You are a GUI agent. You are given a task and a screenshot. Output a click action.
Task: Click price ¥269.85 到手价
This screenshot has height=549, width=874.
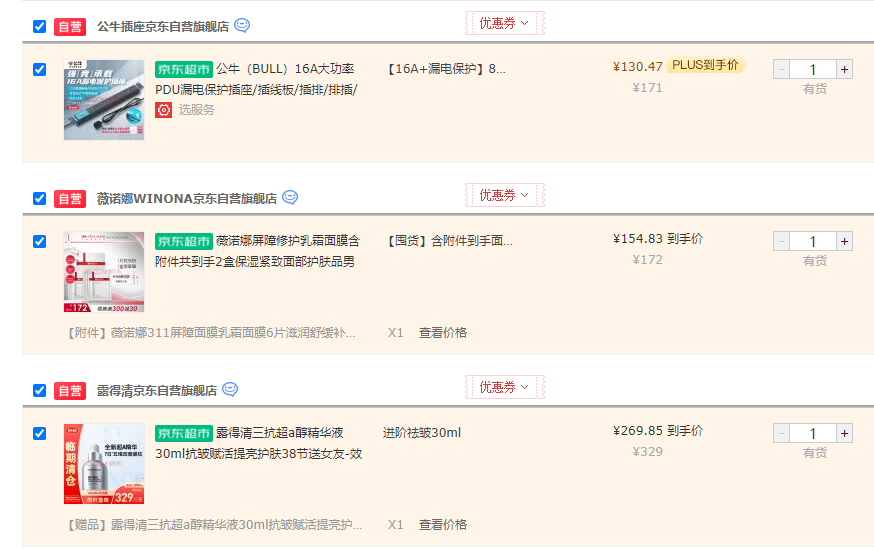658,431
